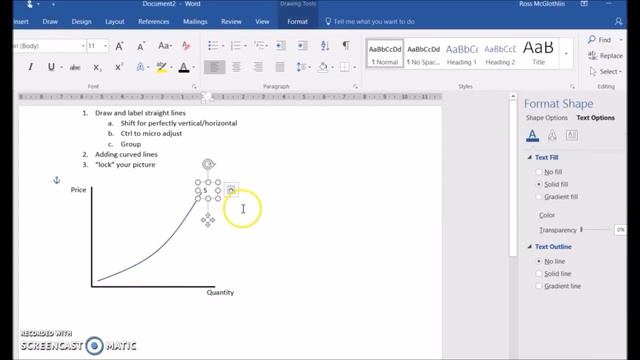This screenshot has width=640, height=360.
Task: Open the font size dropdown
Action: pyautogui.click(x=106, y=46)
